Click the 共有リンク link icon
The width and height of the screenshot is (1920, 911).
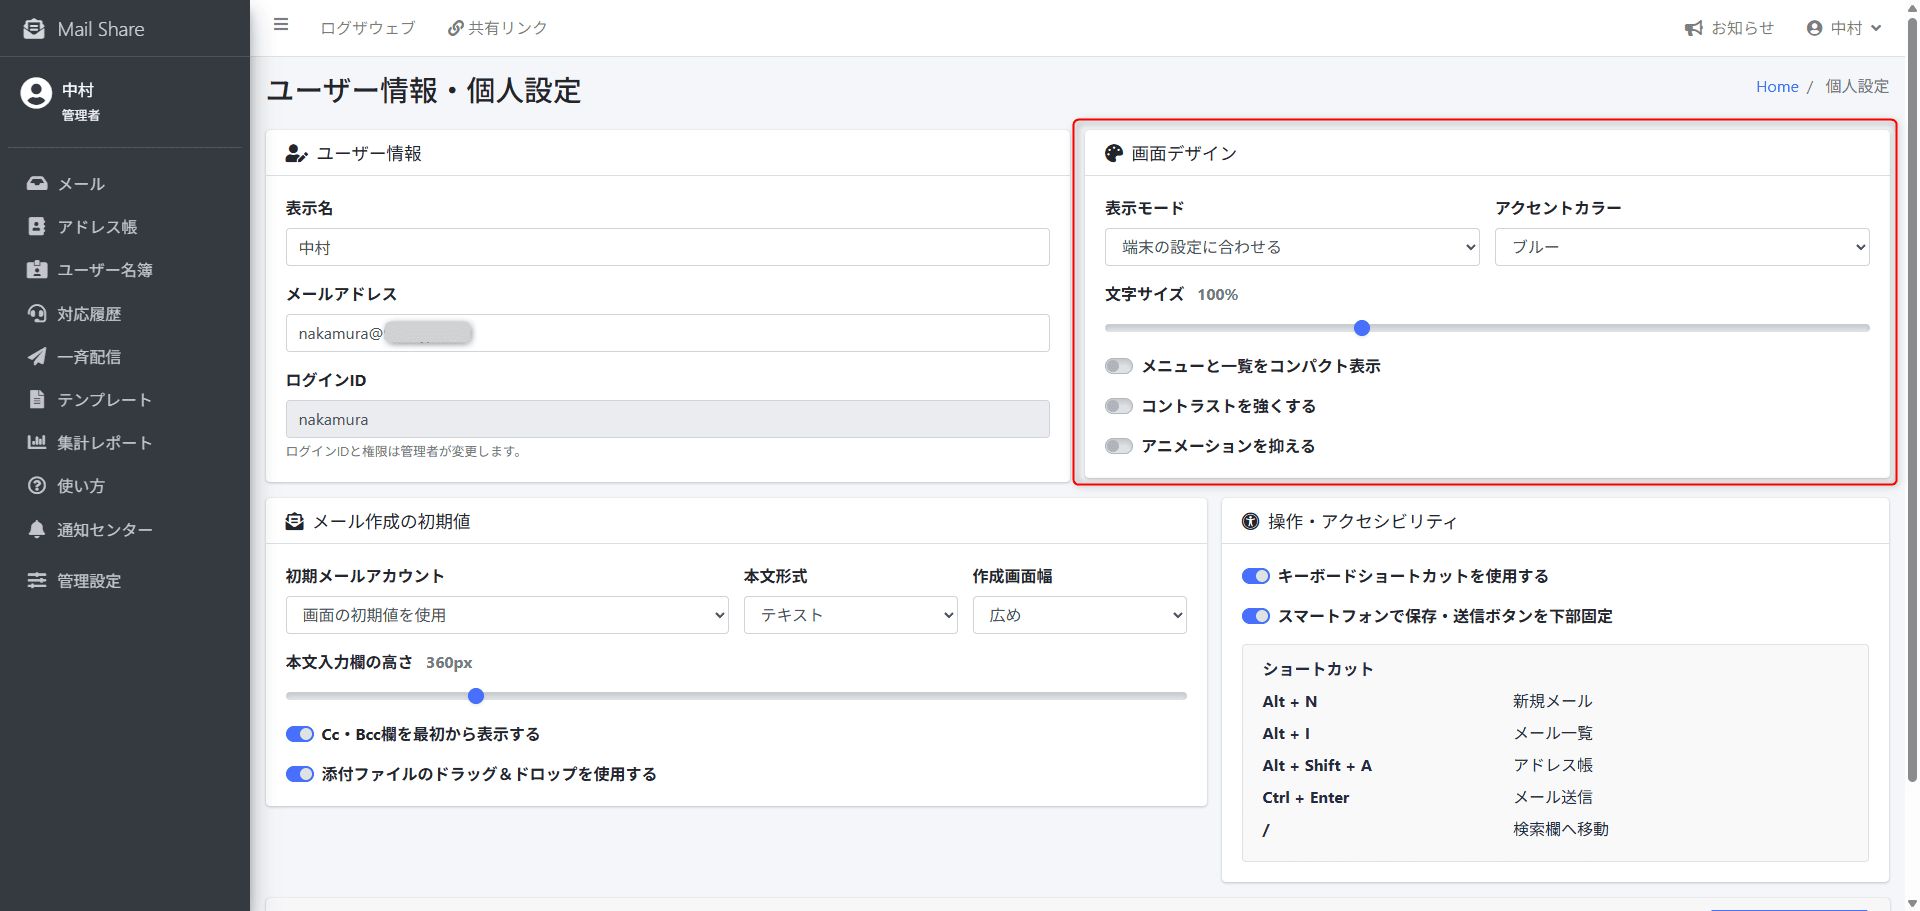click(456, 28)
